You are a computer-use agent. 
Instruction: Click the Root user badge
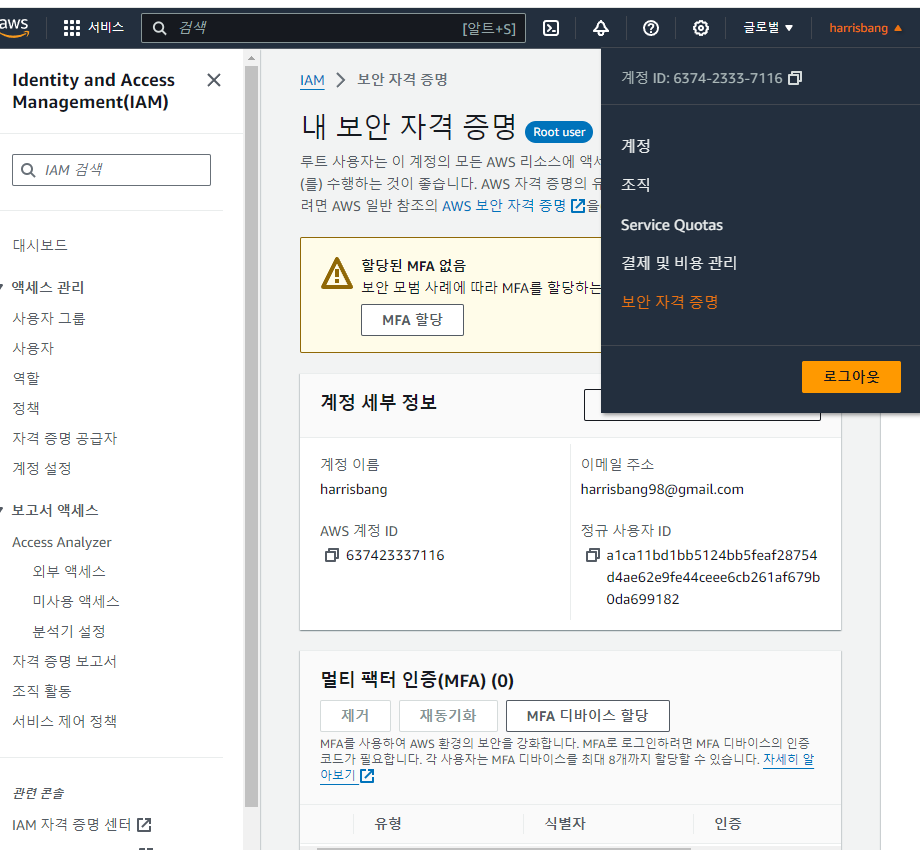pos(559,132)
